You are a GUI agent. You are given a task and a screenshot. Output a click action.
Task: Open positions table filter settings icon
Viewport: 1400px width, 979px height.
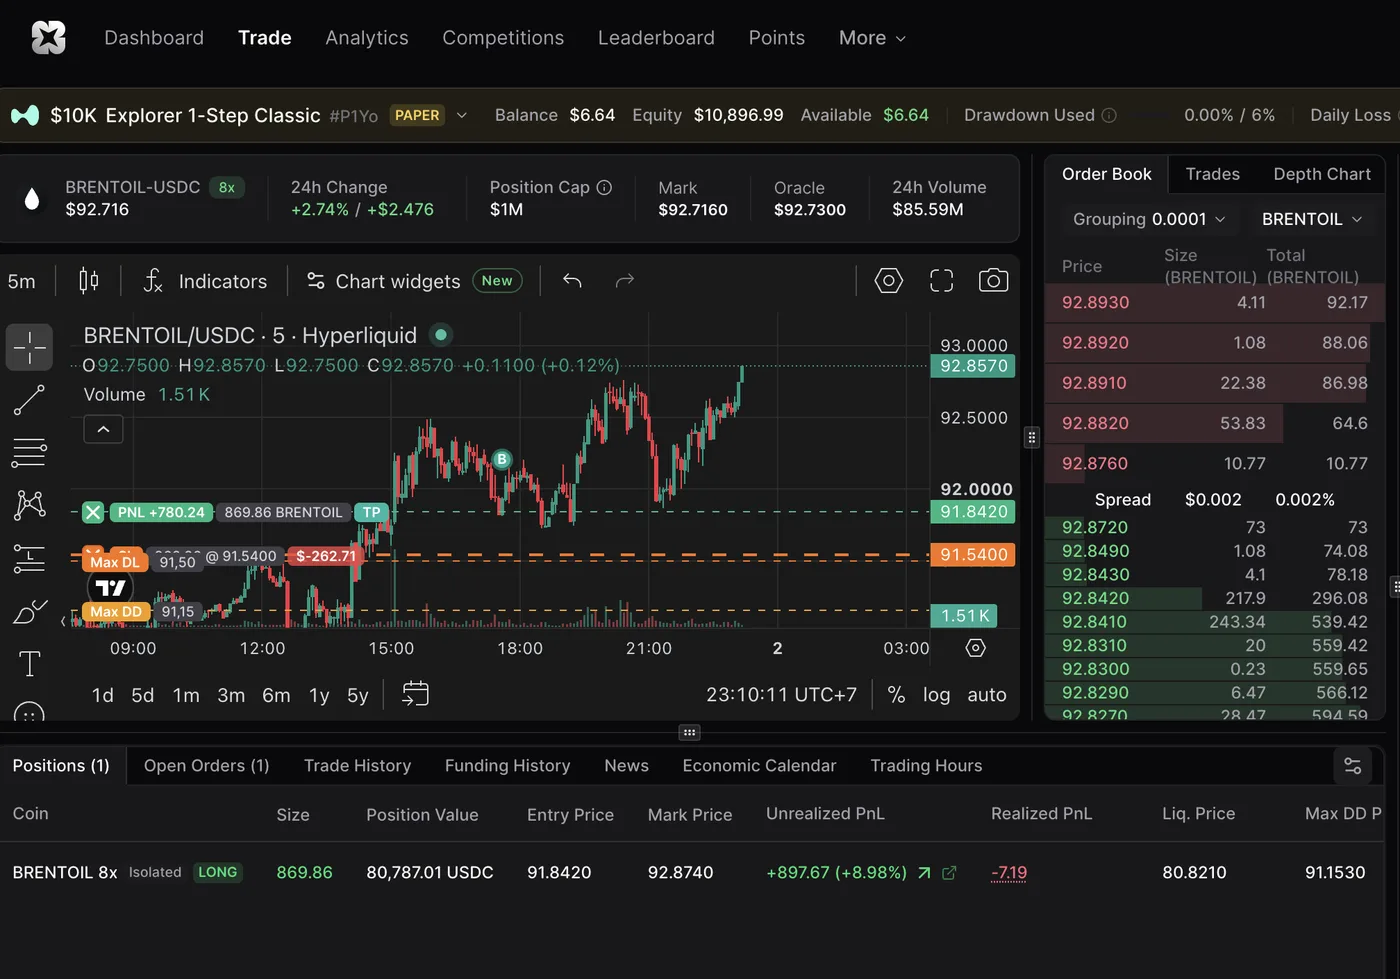1352,766
